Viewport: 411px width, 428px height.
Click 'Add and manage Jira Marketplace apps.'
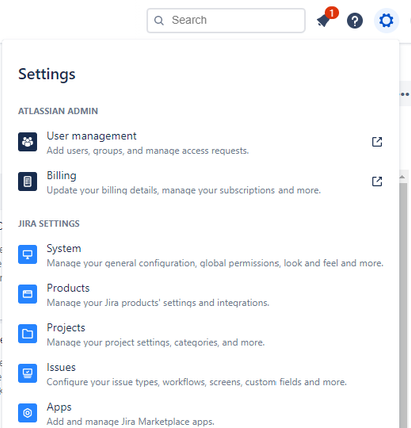click(130, 422)
